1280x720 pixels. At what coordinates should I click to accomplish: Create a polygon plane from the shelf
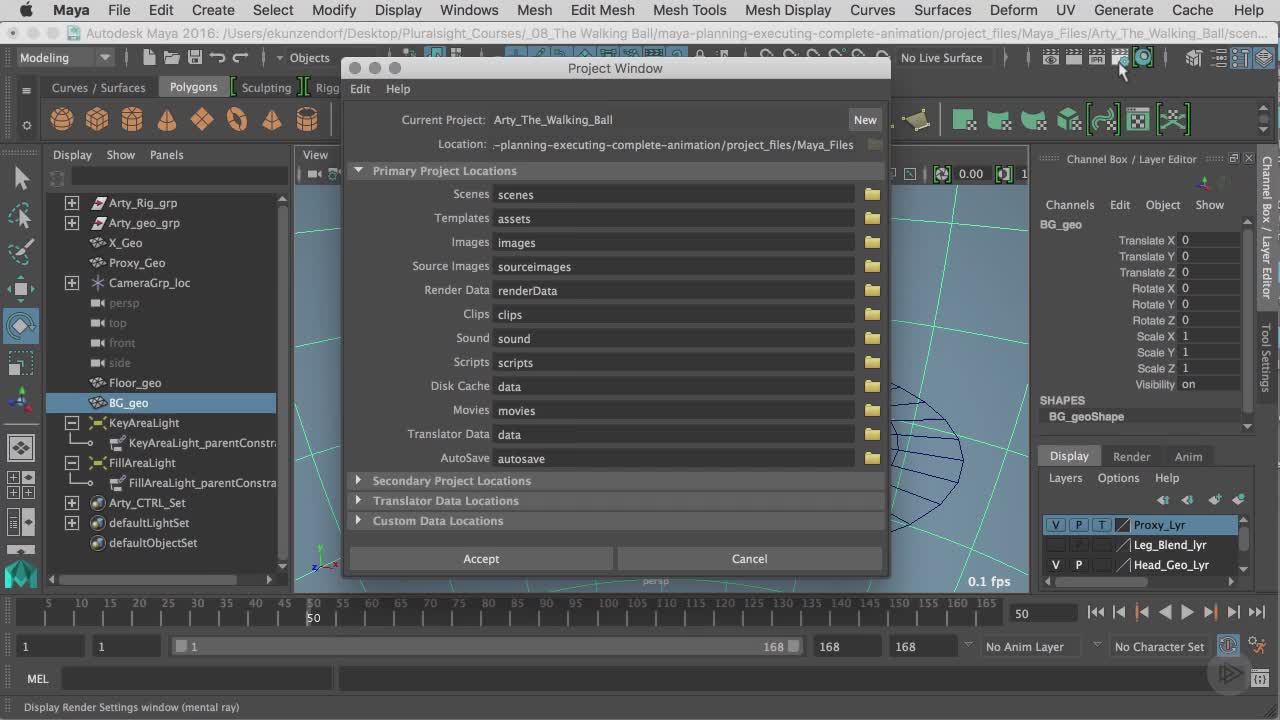(202, 120)
